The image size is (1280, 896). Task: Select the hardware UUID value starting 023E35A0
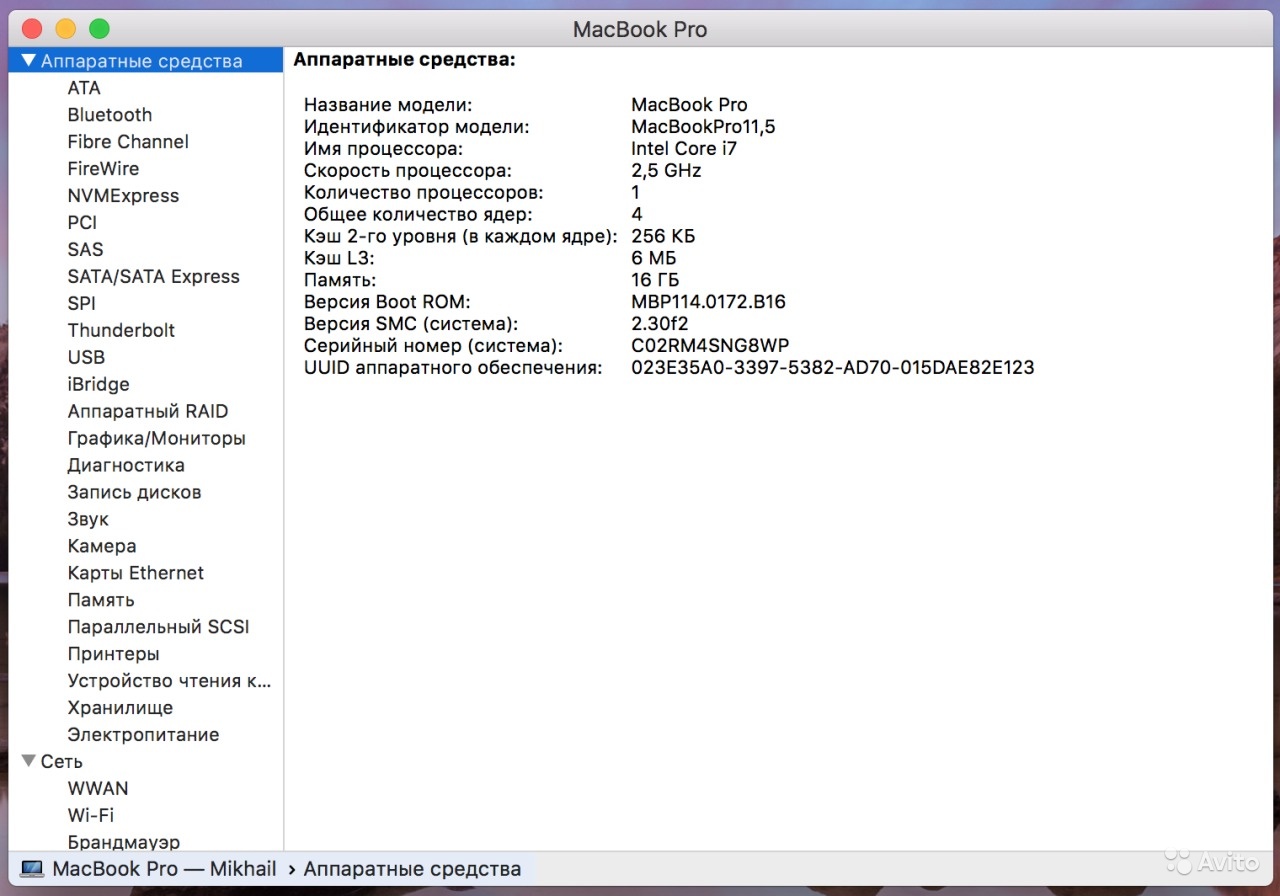click(x=833, y=368)
